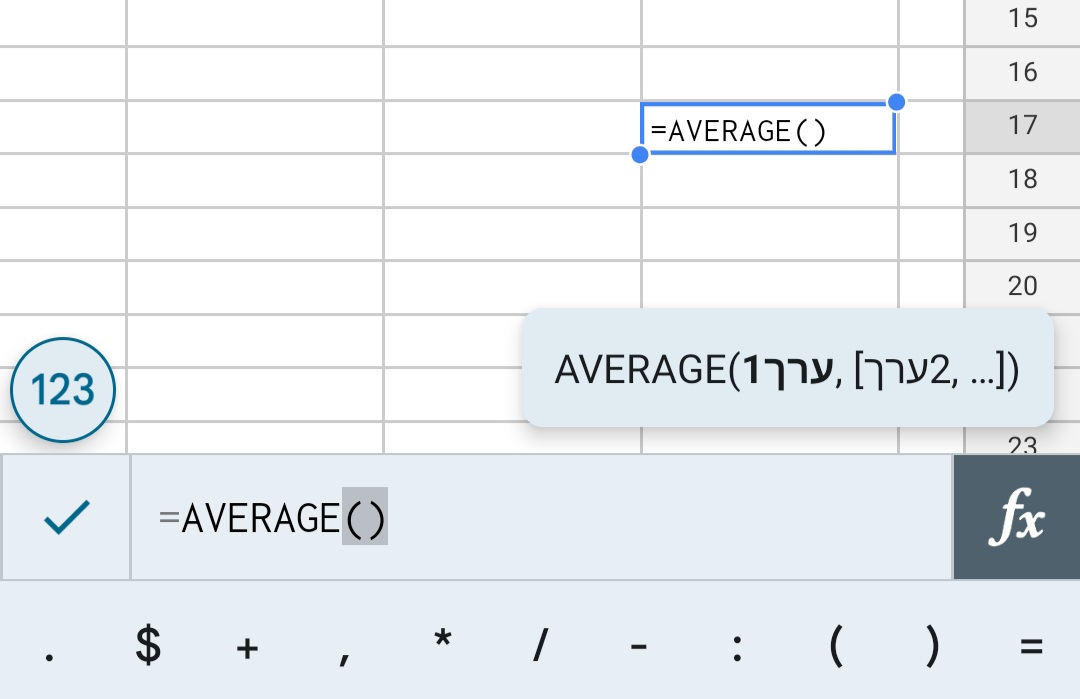Insert a plus sign into the formula
The width and height of the screenshot is (1080, 699).
pos(245,647)
